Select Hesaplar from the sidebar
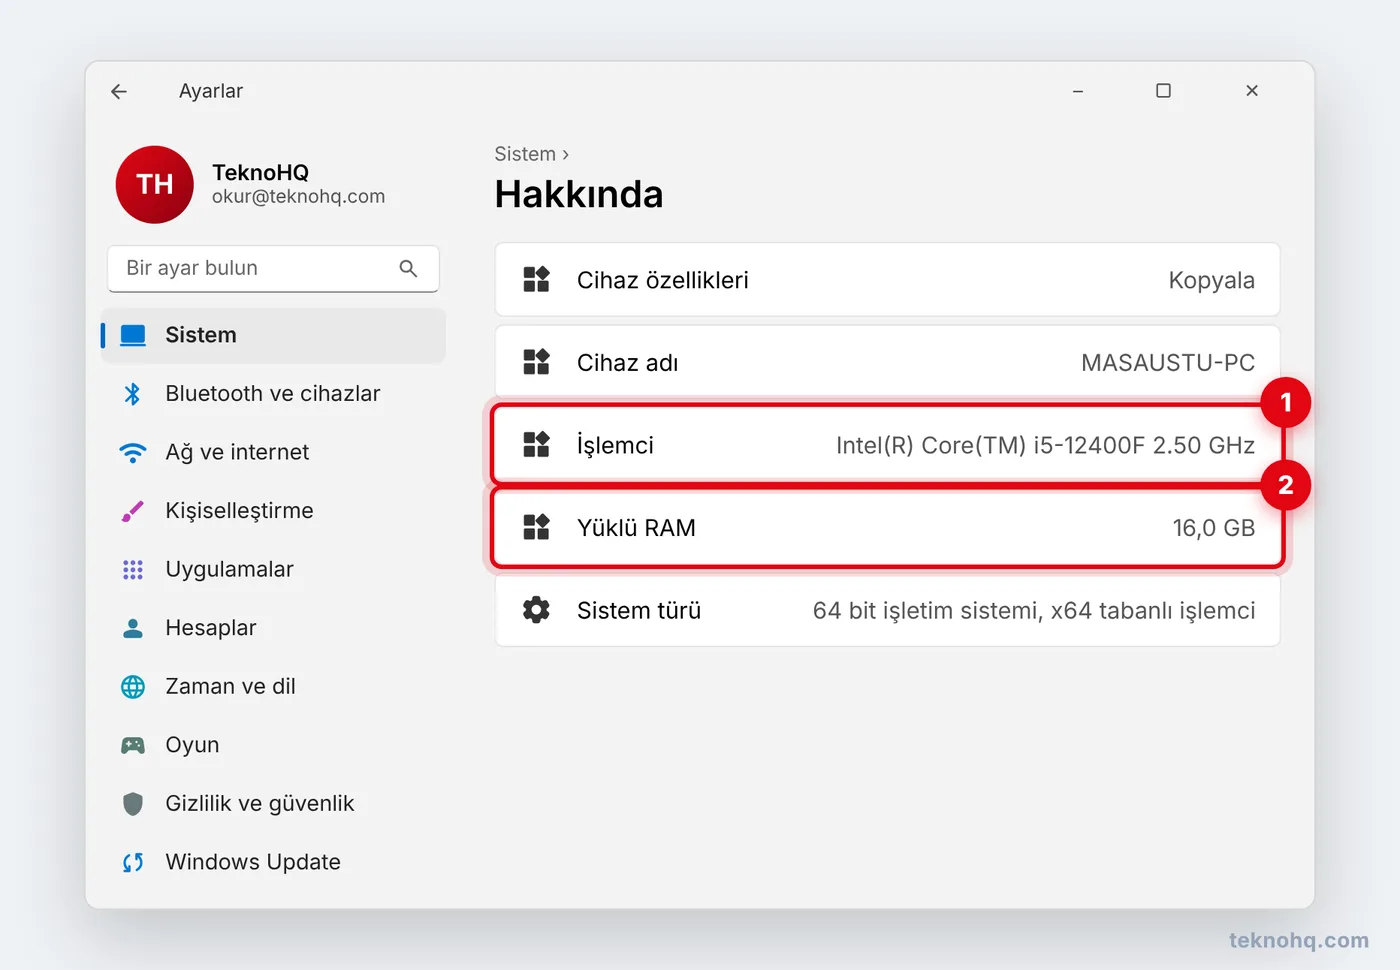Viewport: 1400px width, 970px height. (273, 628)
